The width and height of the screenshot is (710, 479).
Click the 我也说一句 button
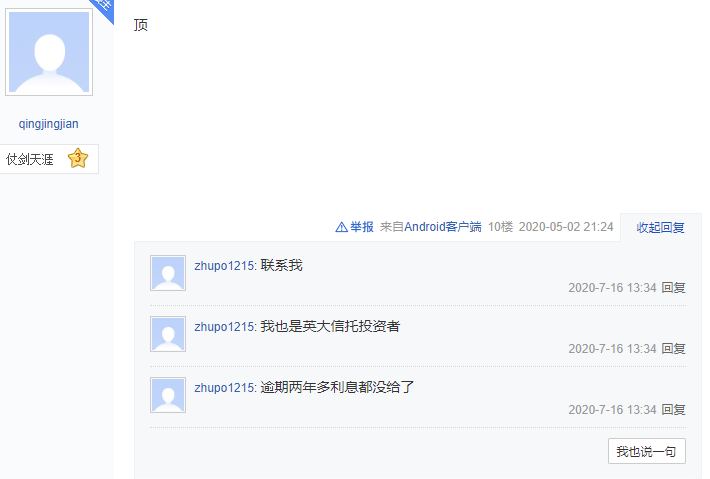click(647, 451)
